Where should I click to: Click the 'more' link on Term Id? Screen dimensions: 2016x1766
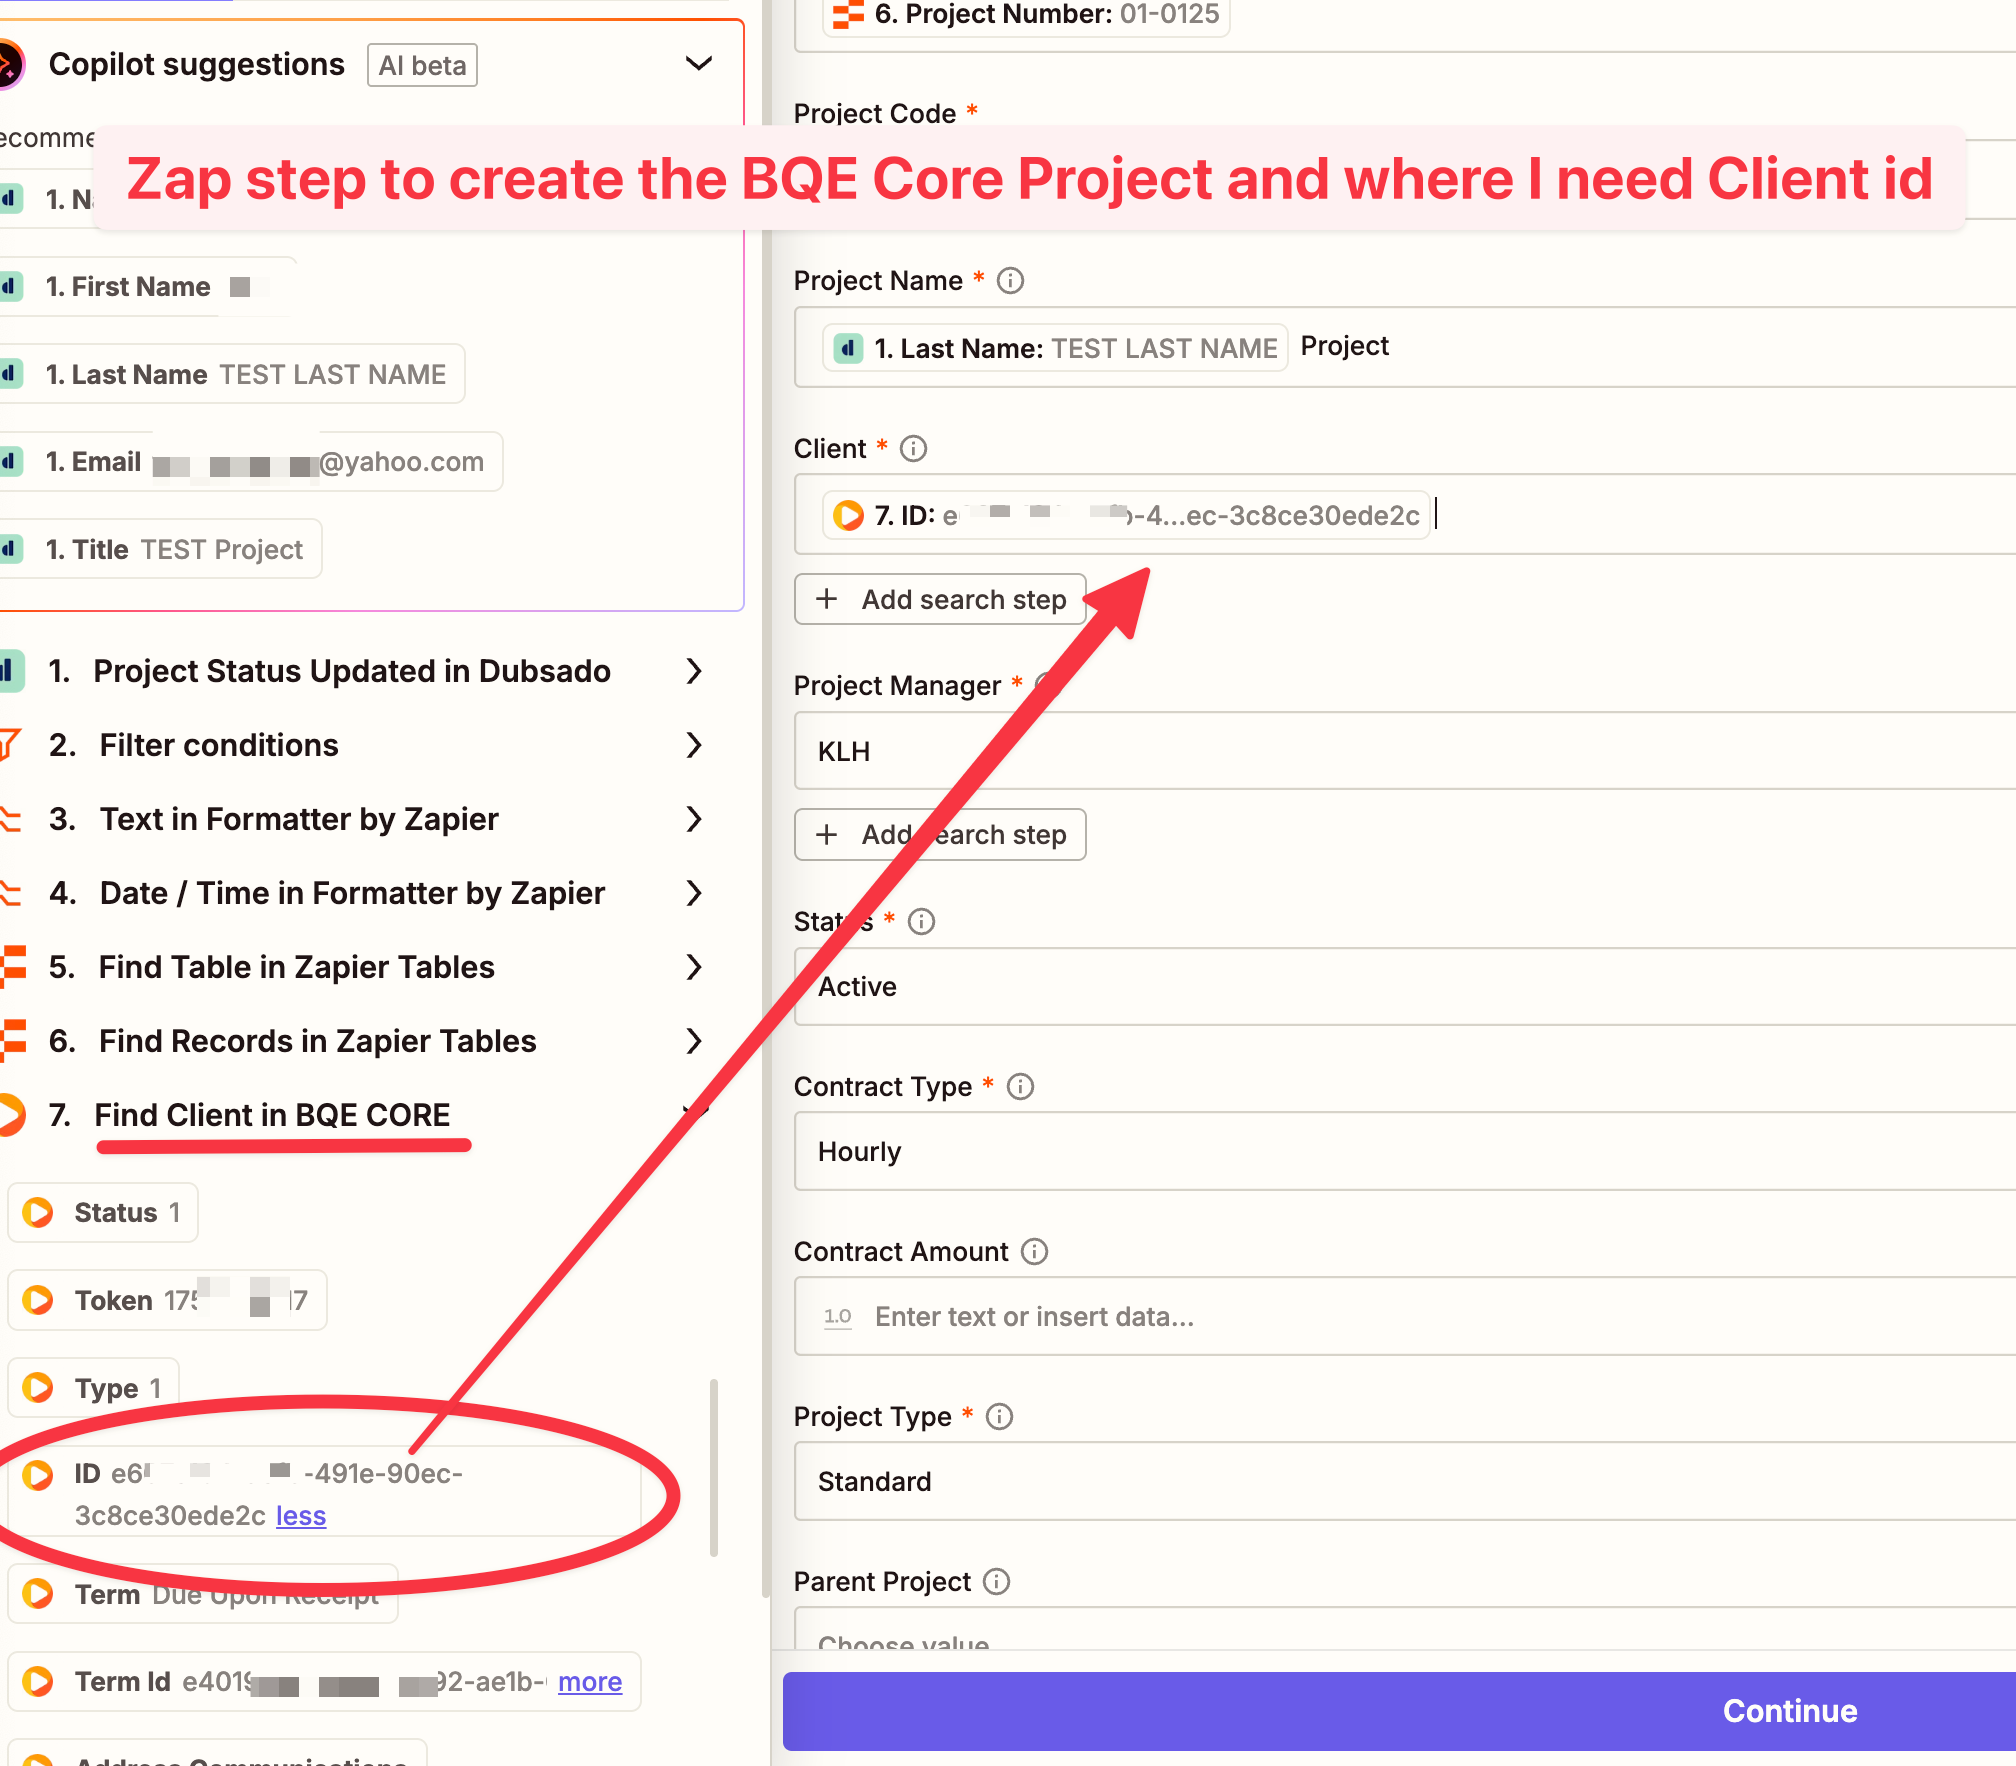[x=589, y=1682]
